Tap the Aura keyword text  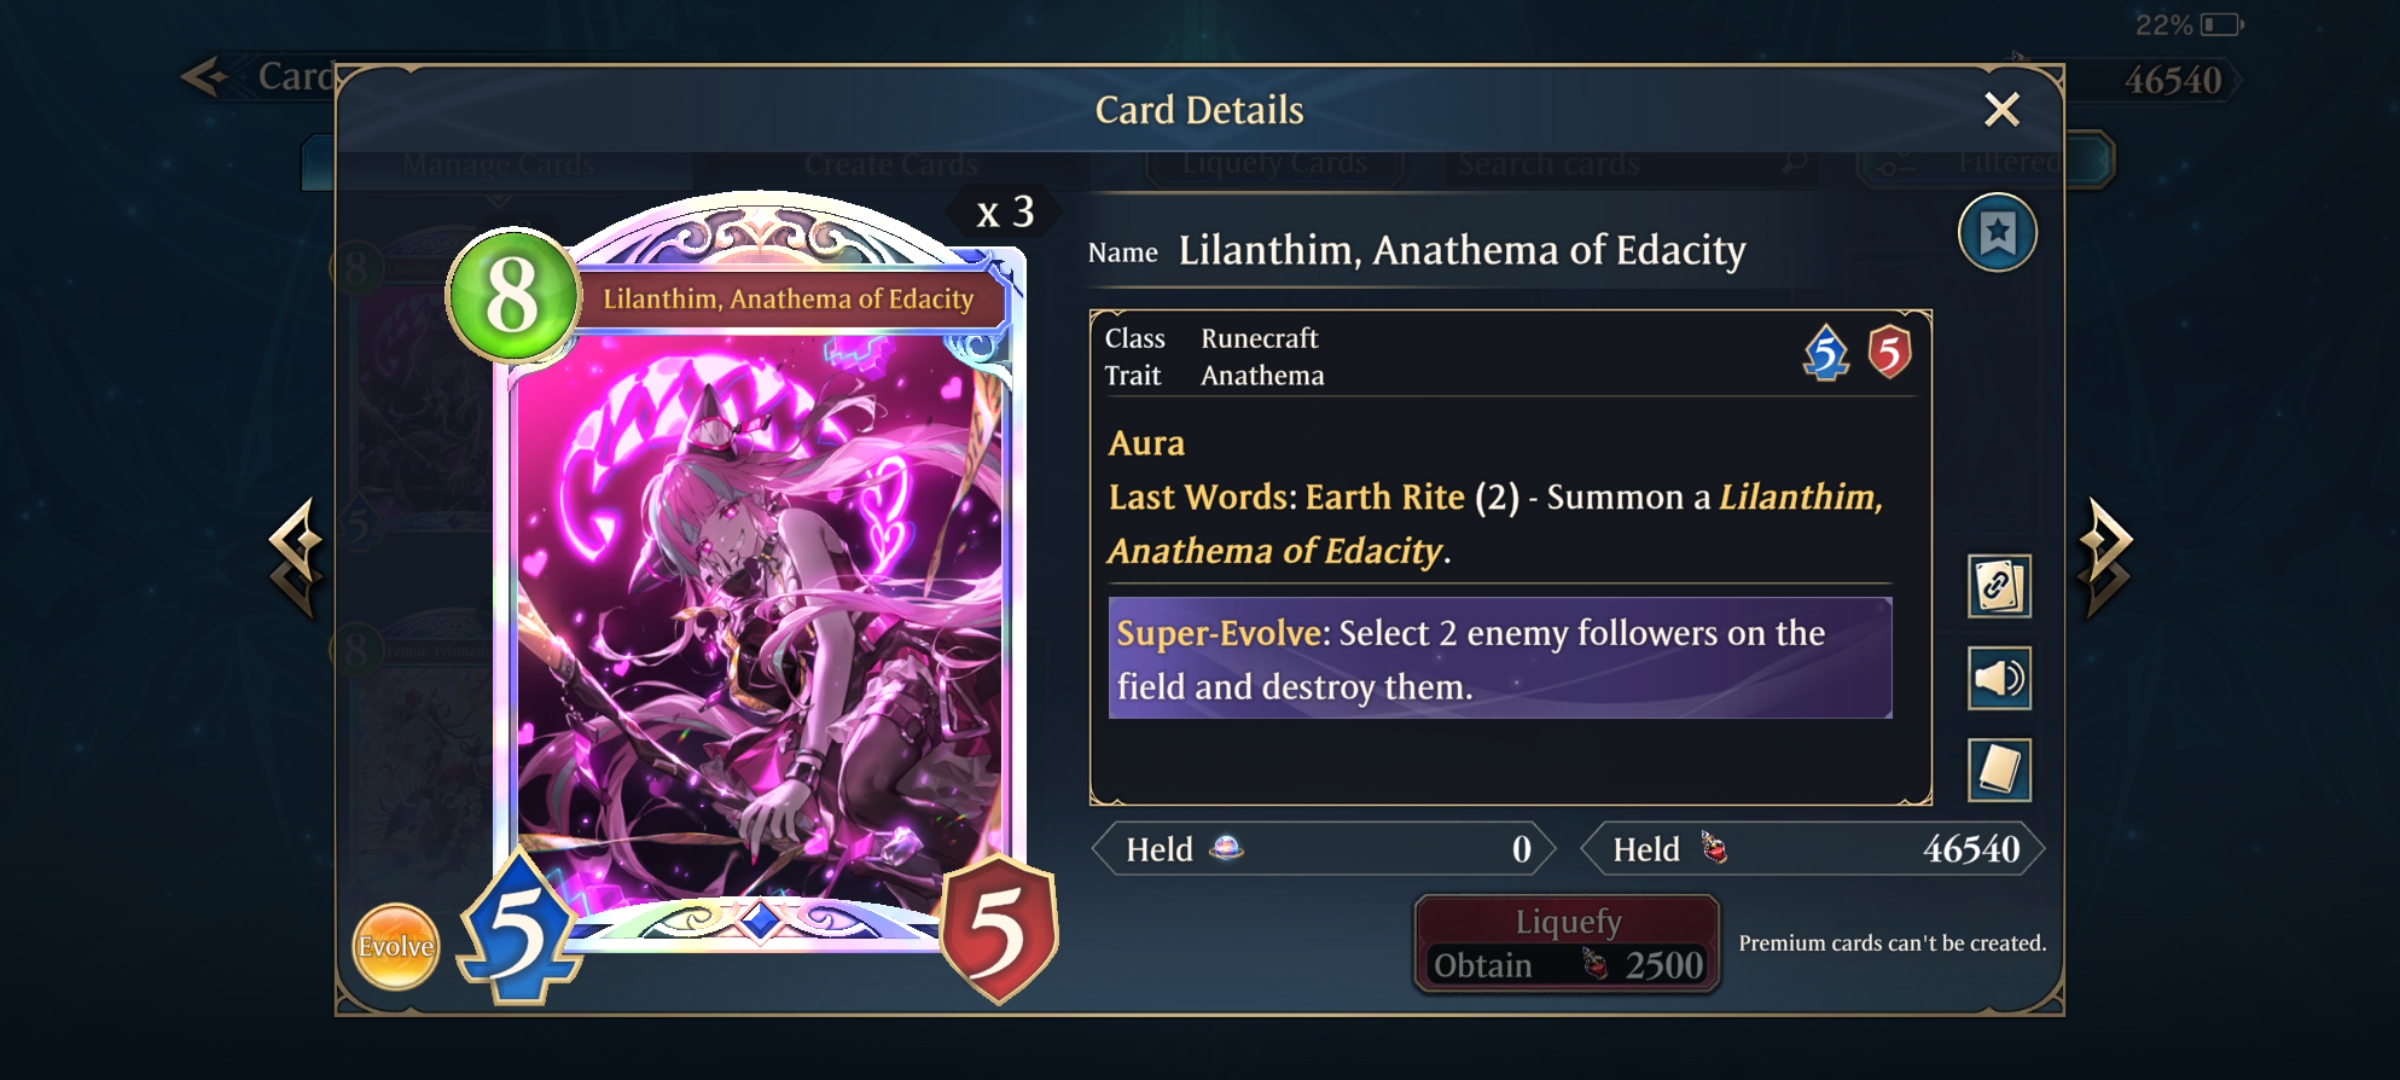tap(1146, 443)
